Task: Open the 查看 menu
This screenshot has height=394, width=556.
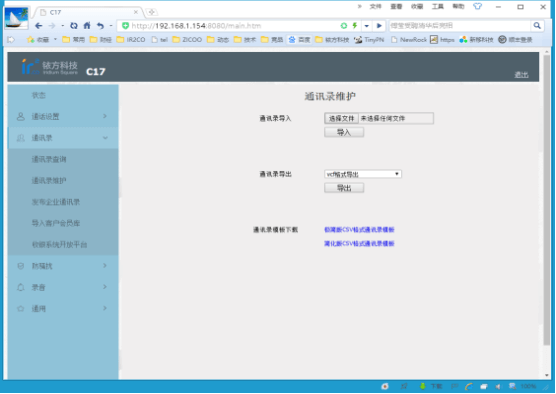Action: click(x=396, y=6)
